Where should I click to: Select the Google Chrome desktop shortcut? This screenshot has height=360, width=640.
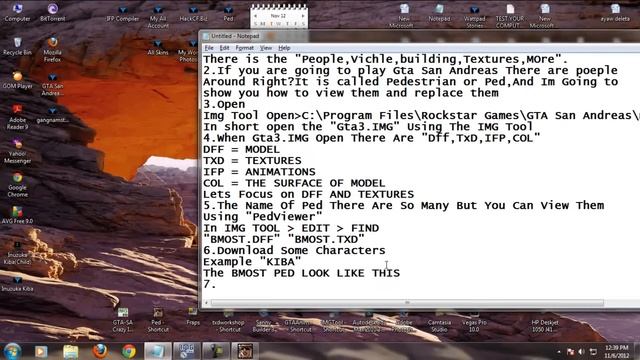17,185
